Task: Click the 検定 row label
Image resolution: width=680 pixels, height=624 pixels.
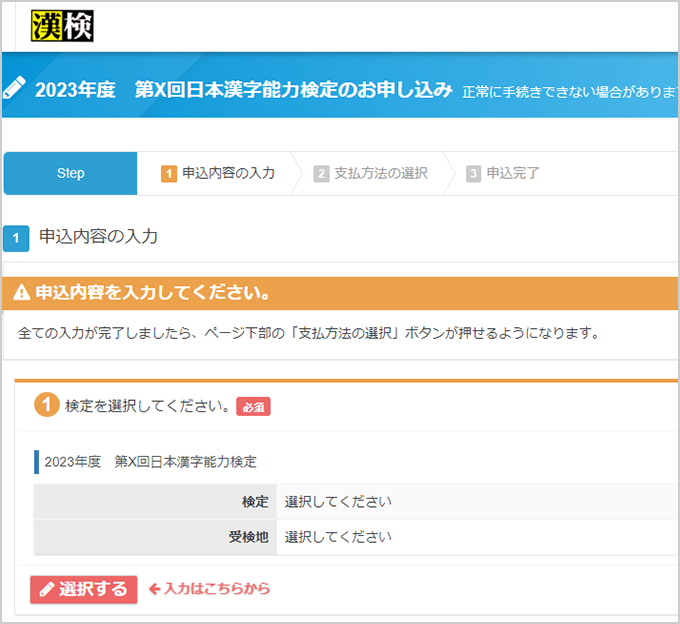Action: click(255, 502)
